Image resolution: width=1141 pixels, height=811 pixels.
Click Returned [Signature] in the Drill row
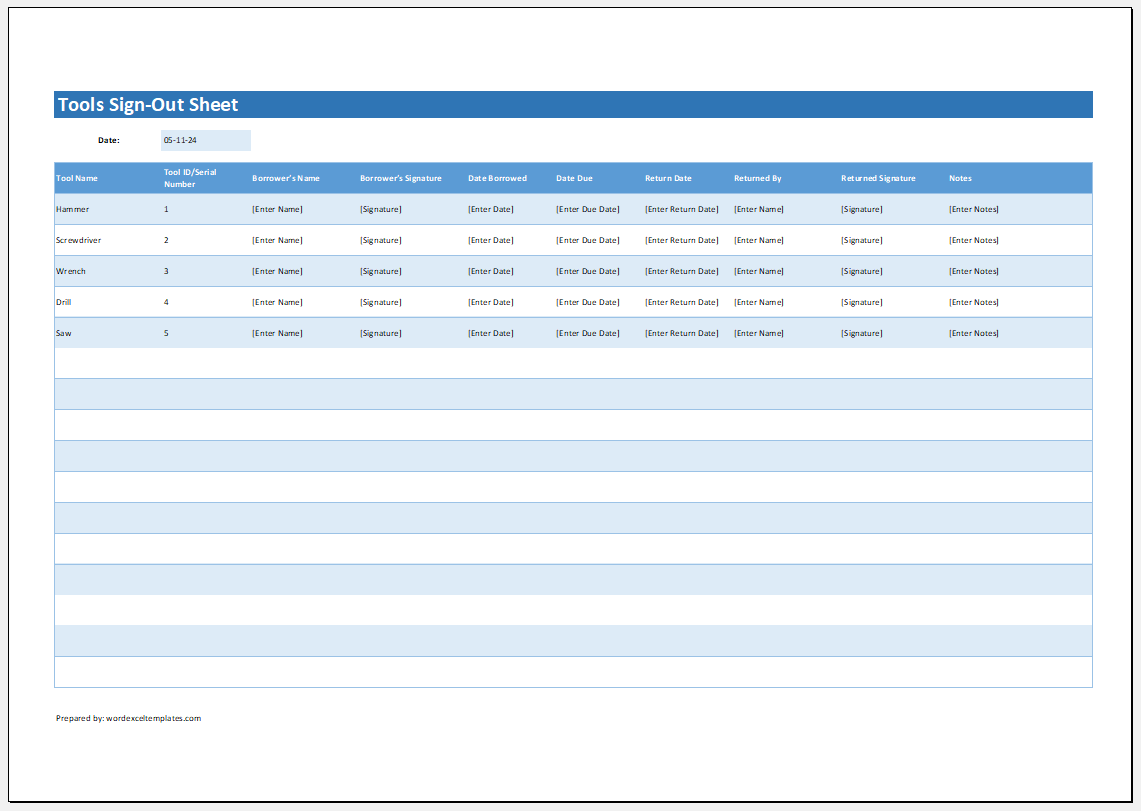[862, 303]
